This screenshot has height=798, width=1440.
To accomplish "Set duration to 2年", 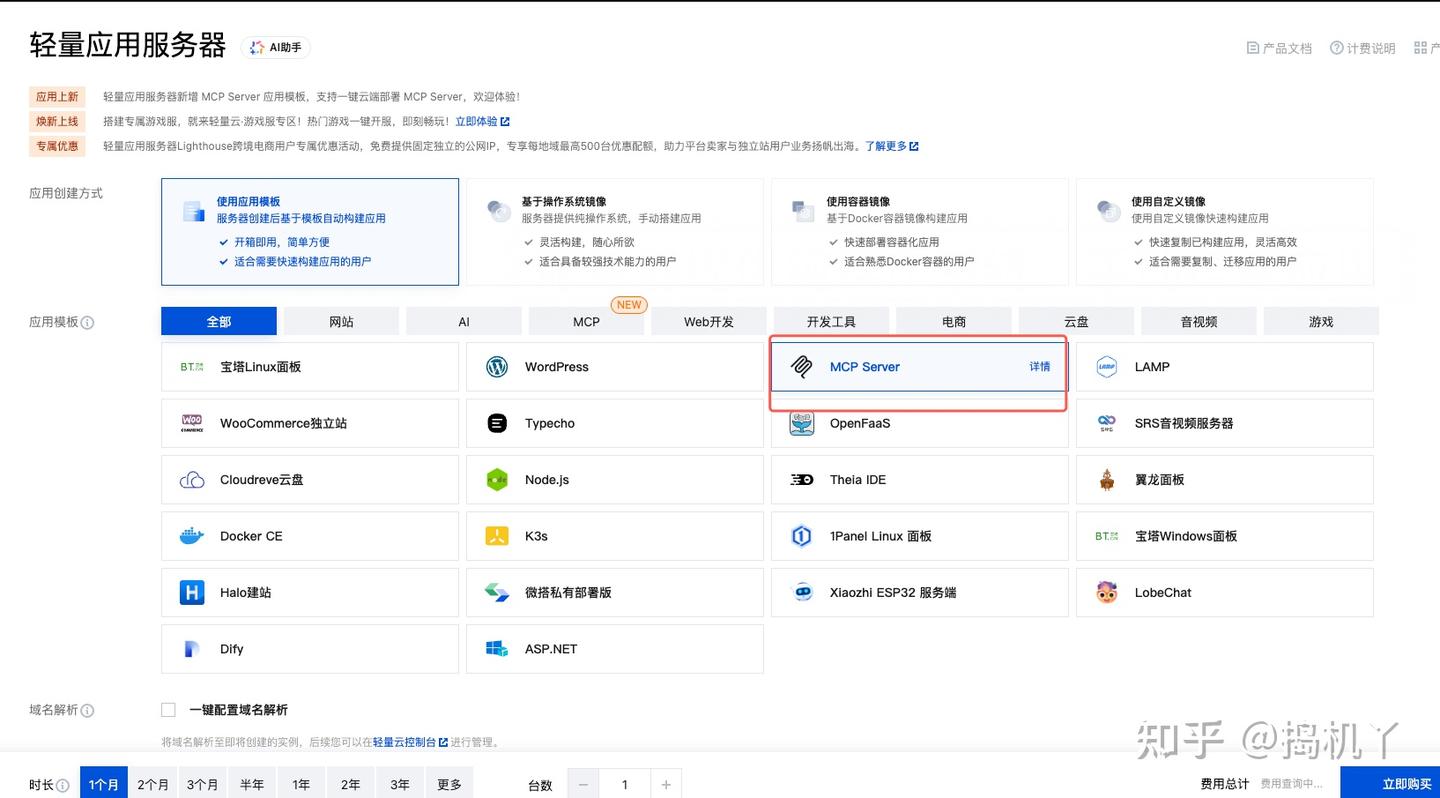I will click(x=350, y=784).
